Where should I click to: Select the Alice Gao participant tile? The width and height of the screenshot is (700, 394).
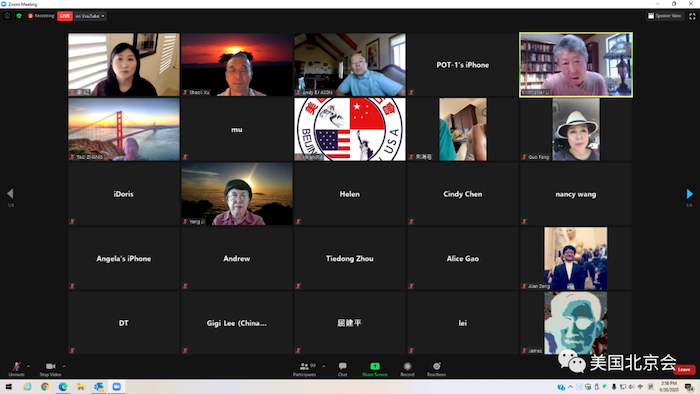pyautogui.click(x=463, y=258)
